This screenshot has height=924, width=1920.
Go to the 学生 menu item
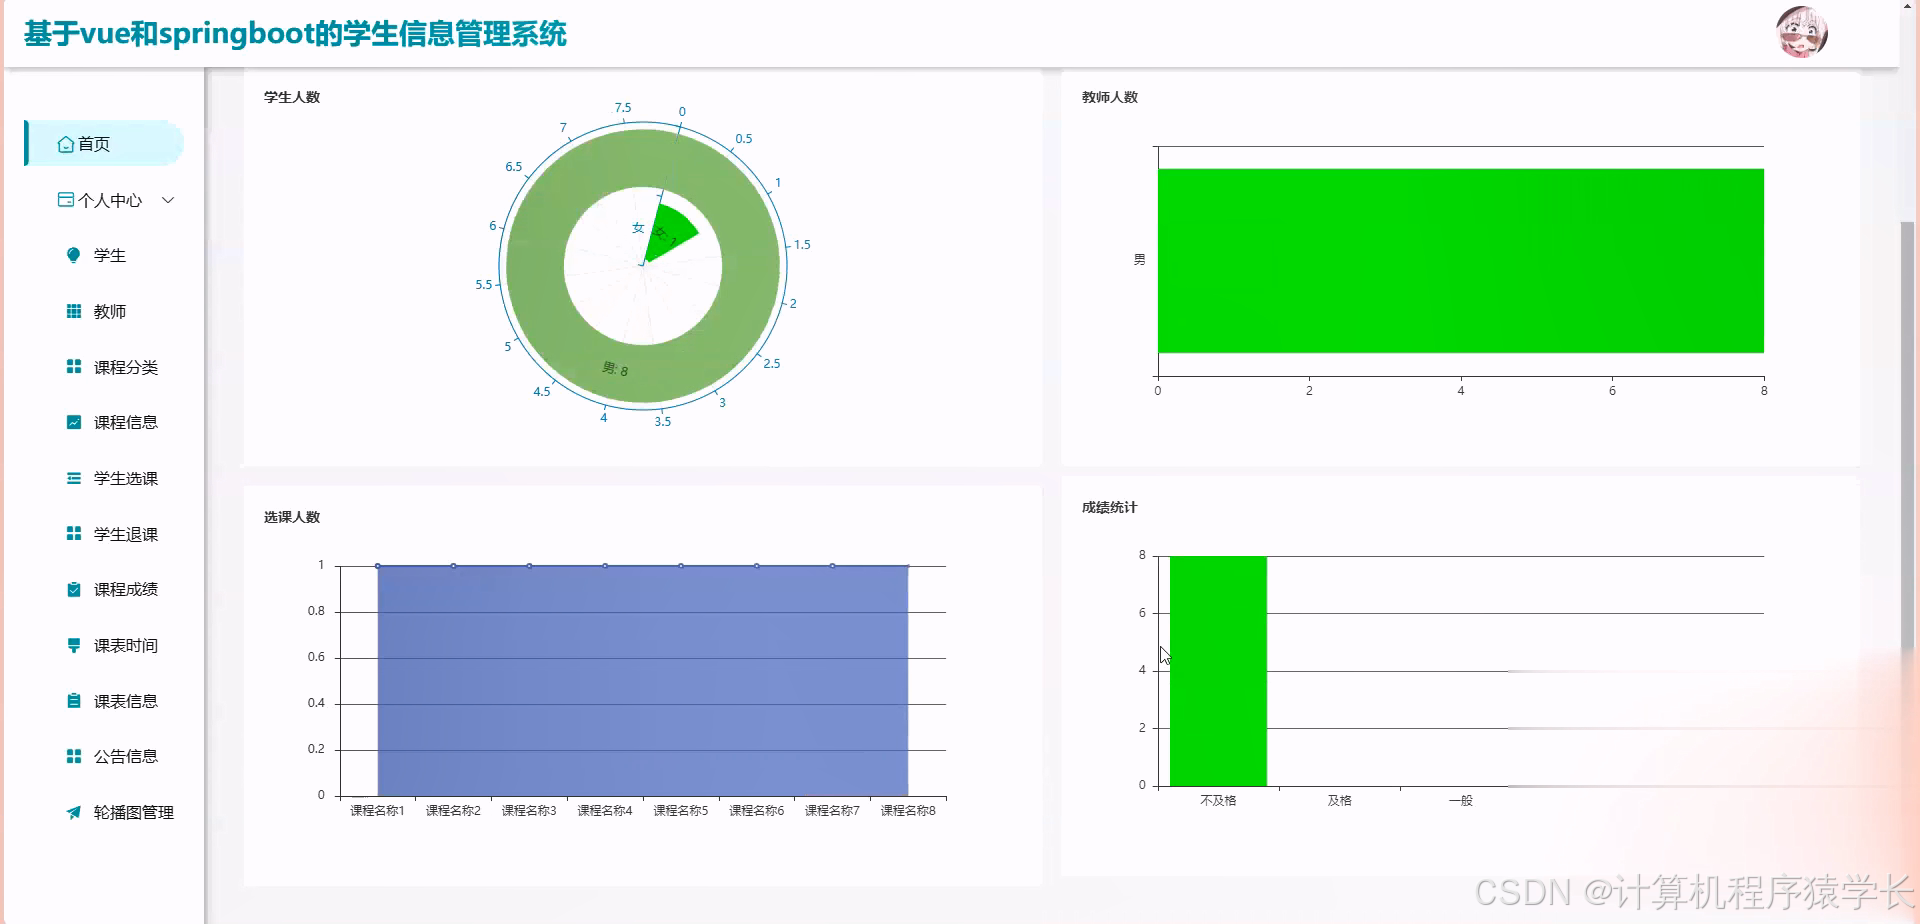coord(104,255)
